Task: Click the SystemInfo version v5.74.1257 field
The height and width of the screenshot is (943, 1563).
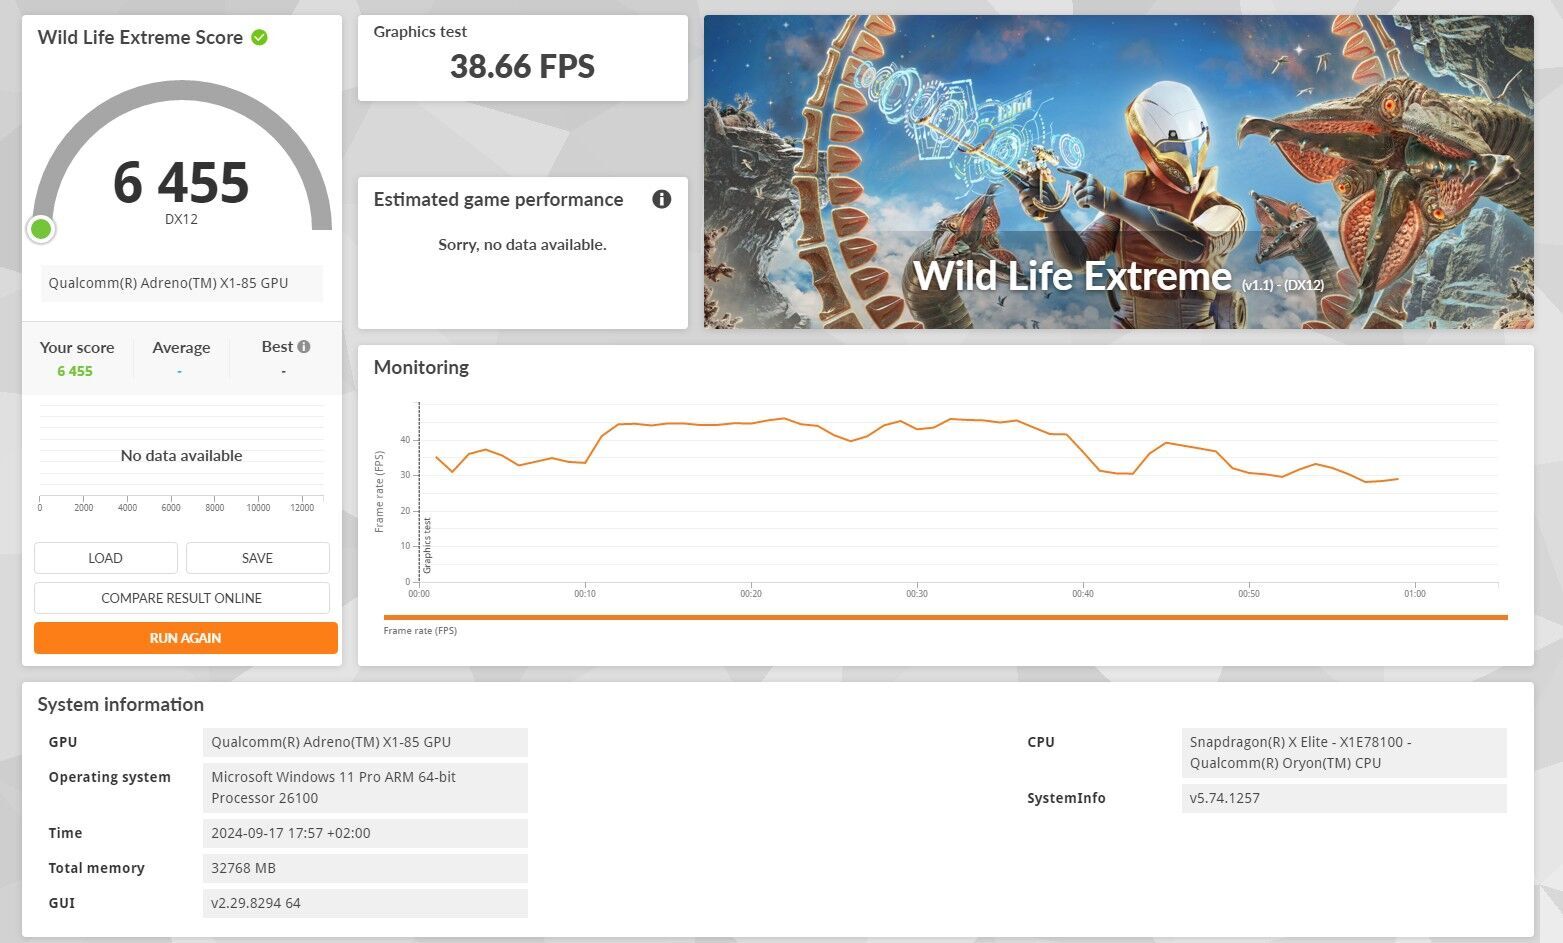Action: point(1342,798)
